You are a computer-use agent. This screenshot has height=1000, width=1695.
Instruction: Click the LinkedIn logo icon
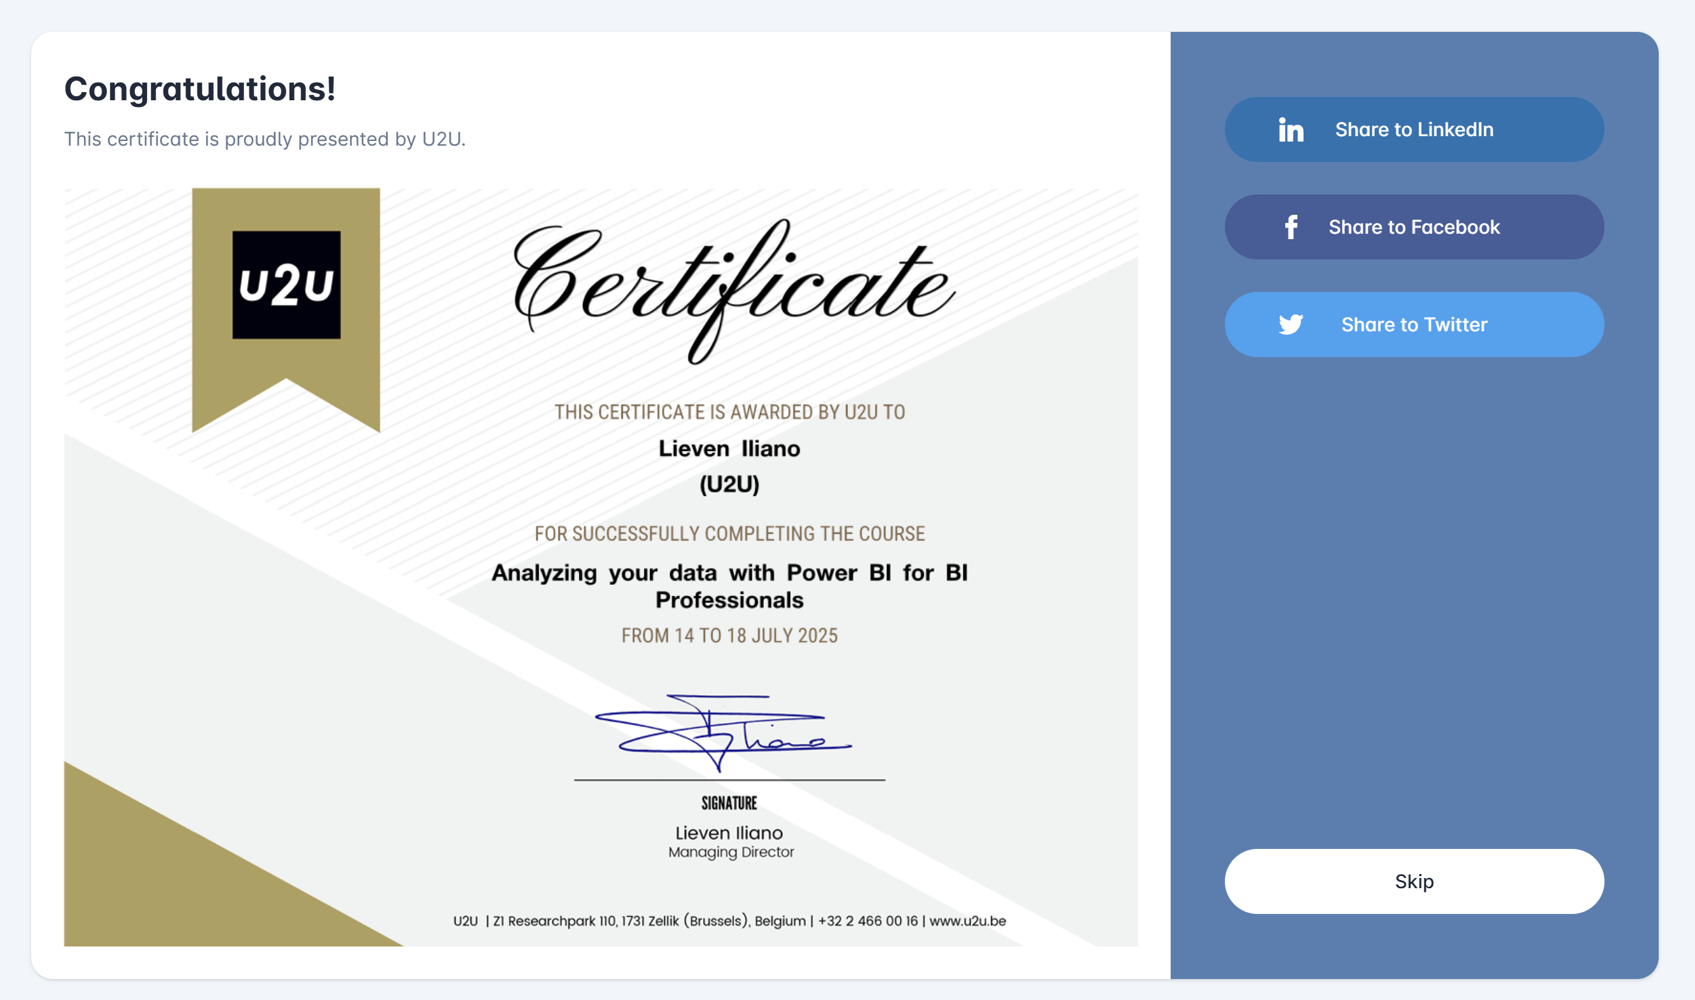tap(1290, 130)
